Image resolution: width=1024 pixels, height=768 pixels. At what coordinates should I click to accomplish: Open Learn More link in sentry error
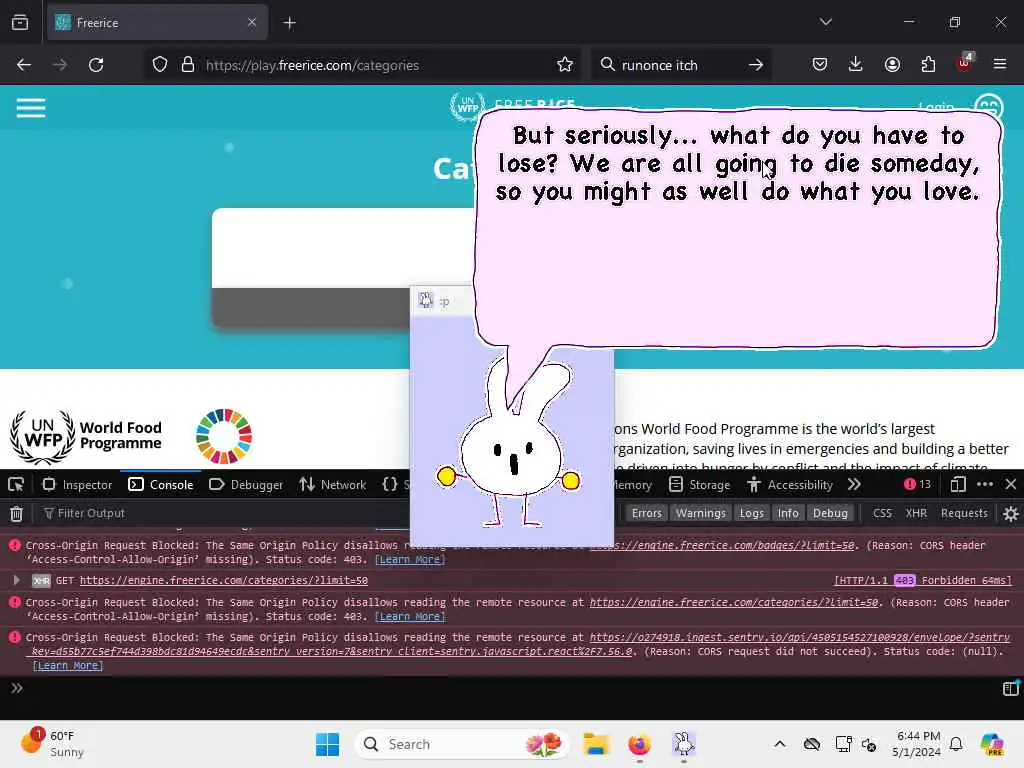click(68, 665)
